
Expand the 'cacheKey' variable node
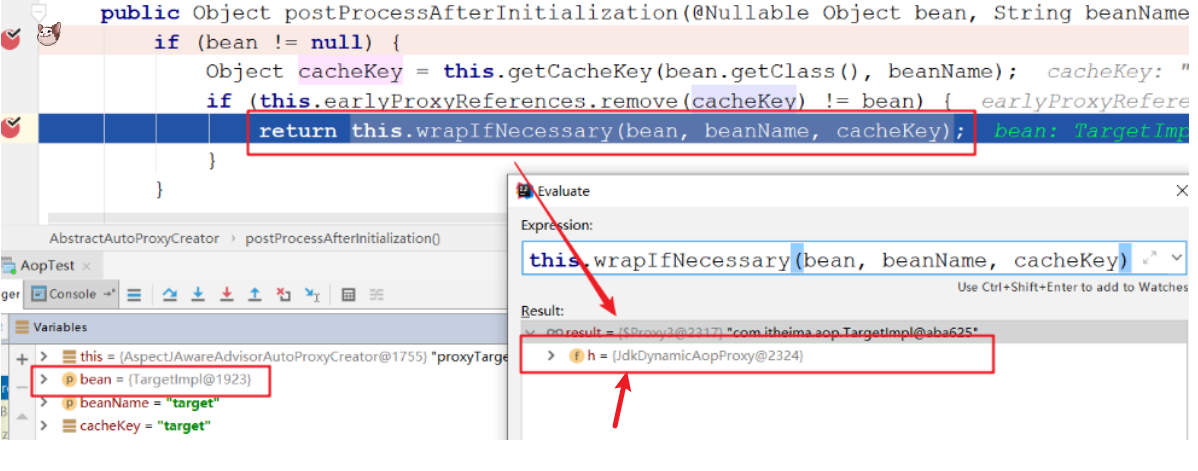pos(44,426)
